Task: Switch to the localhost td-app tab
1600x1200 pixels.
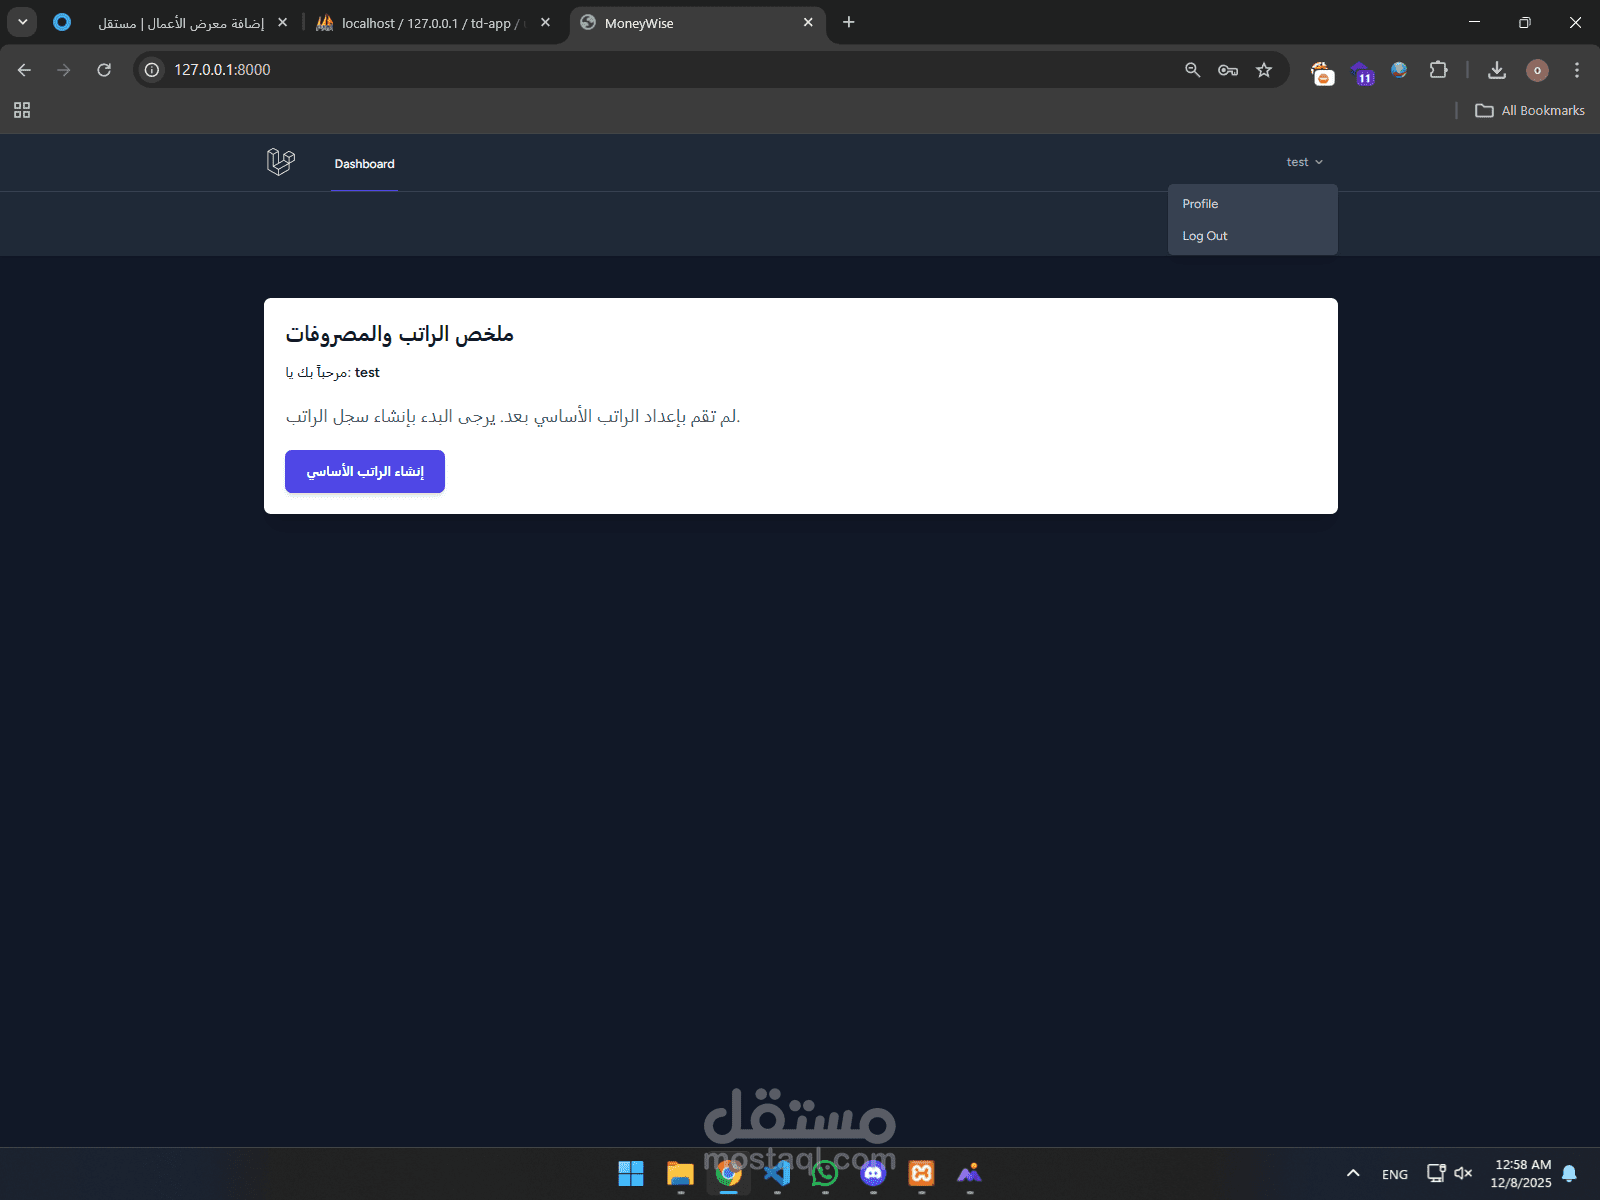Action: (432, 23)
